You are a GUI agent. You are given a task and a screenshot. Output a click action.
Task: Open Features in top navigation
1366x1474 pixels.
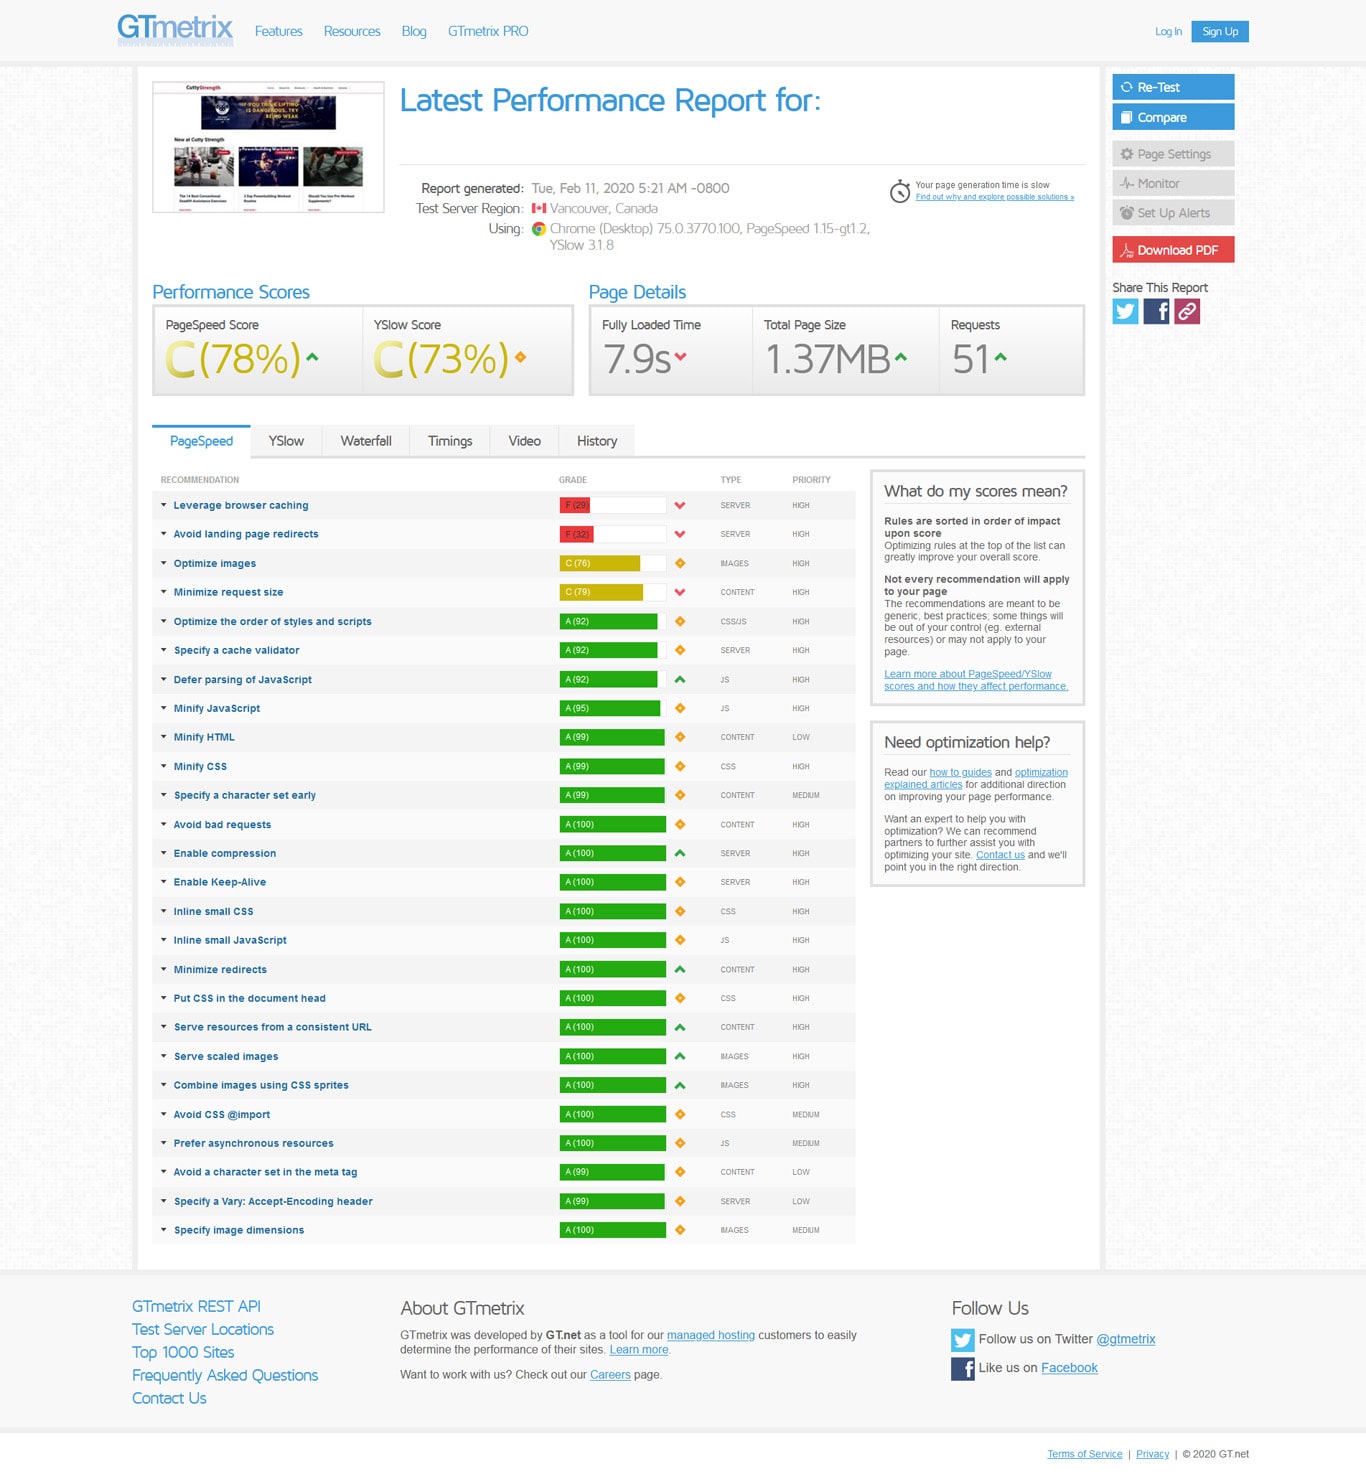pos(278,31)
